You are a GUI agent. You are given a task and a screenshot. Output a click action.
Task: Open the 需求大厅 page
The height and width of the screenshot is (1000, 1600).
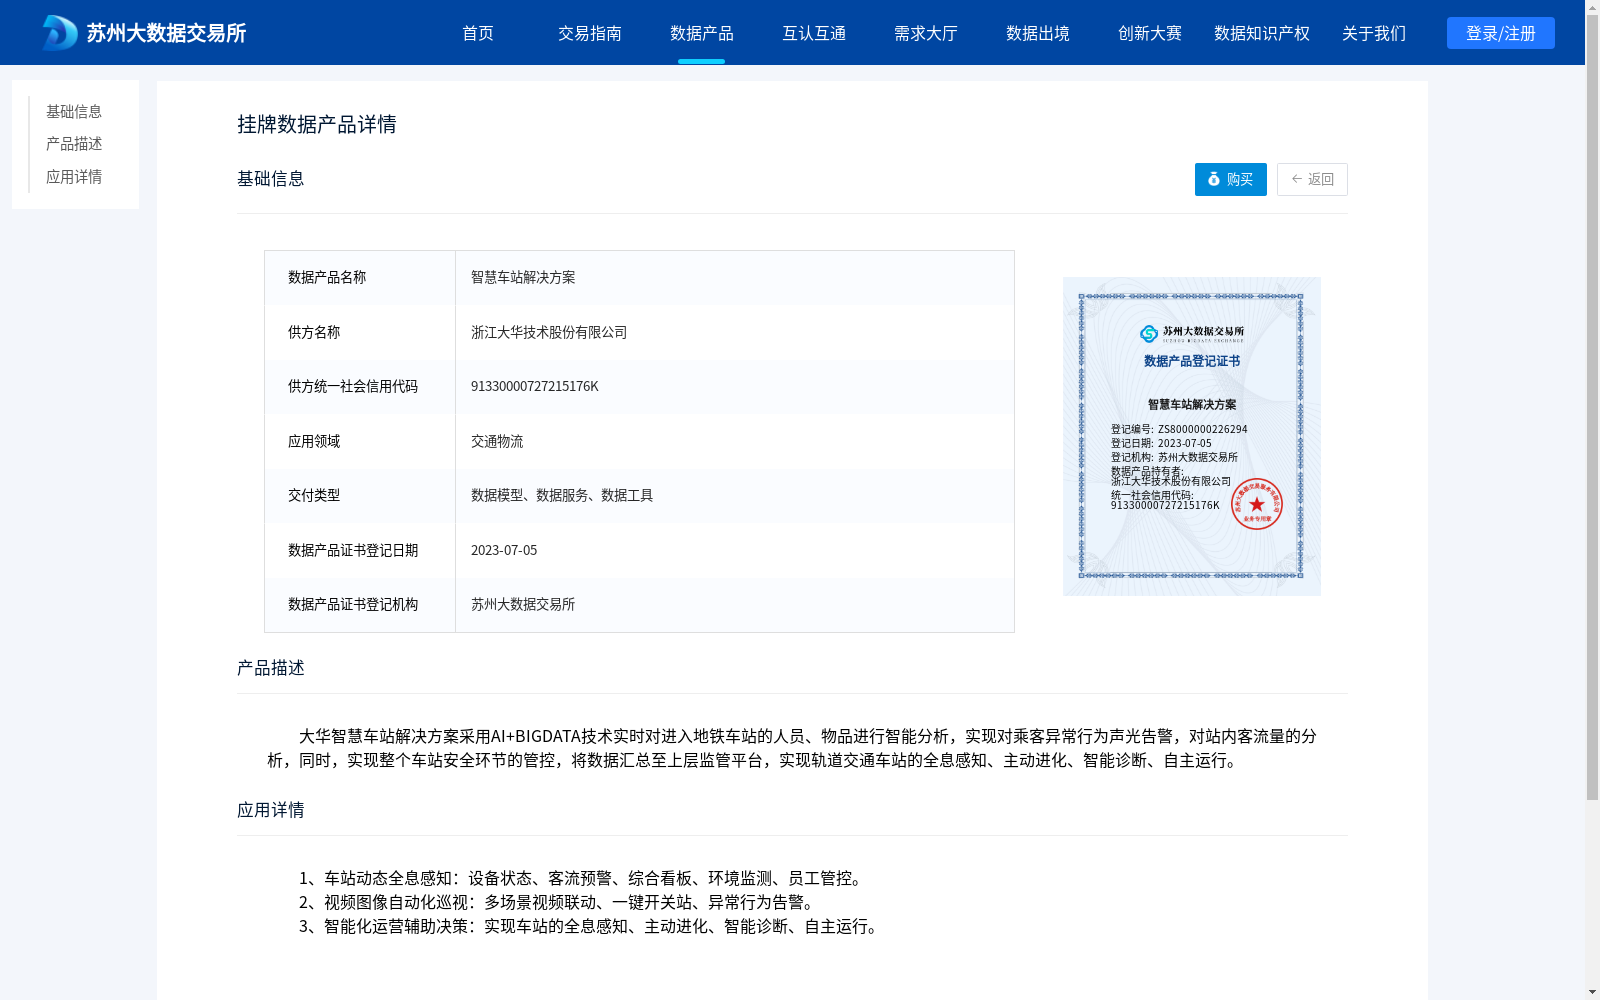926,33
